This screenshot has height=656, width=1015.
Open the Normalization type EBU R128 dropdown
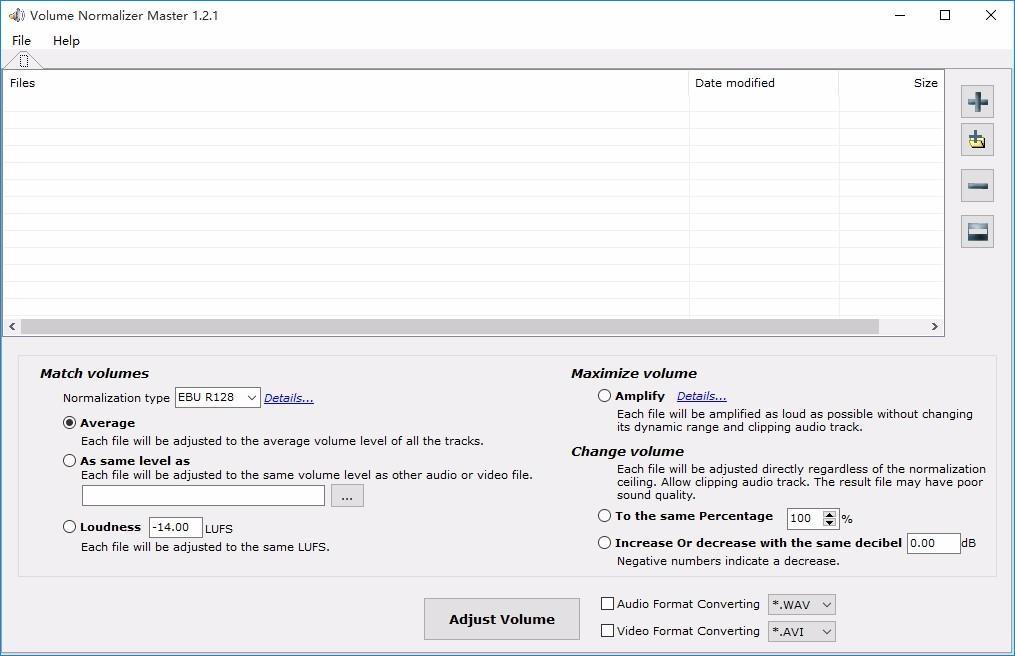point(218,397)
